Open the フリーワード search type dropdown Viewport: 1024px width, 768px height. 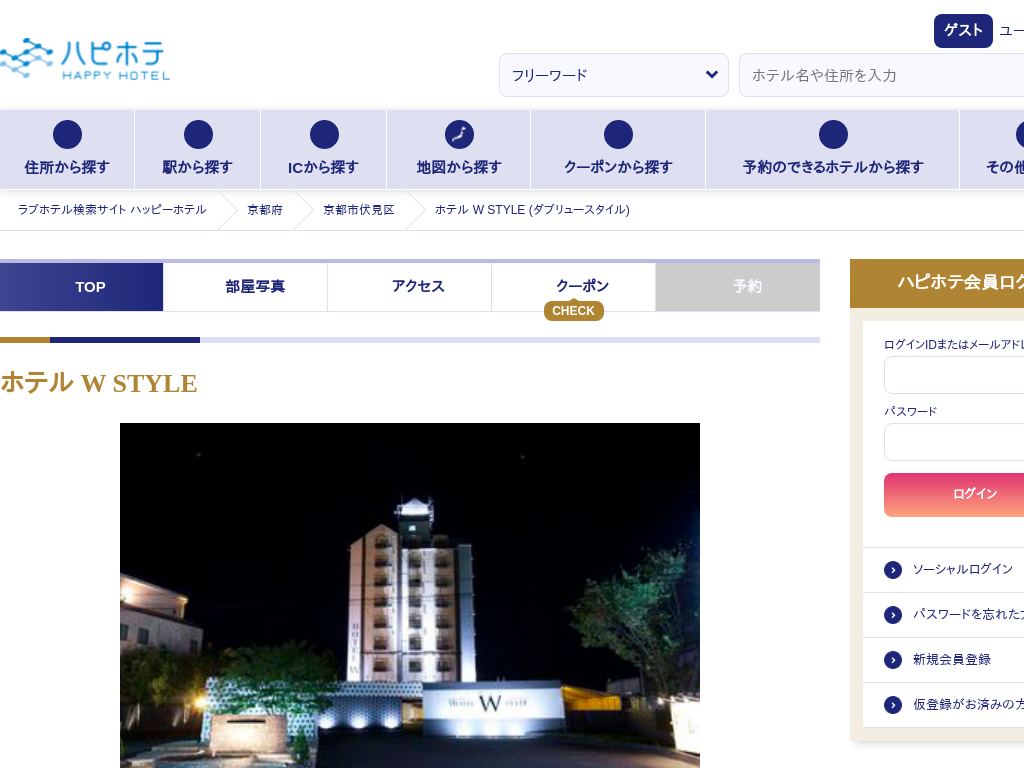(x=614, y=75)
